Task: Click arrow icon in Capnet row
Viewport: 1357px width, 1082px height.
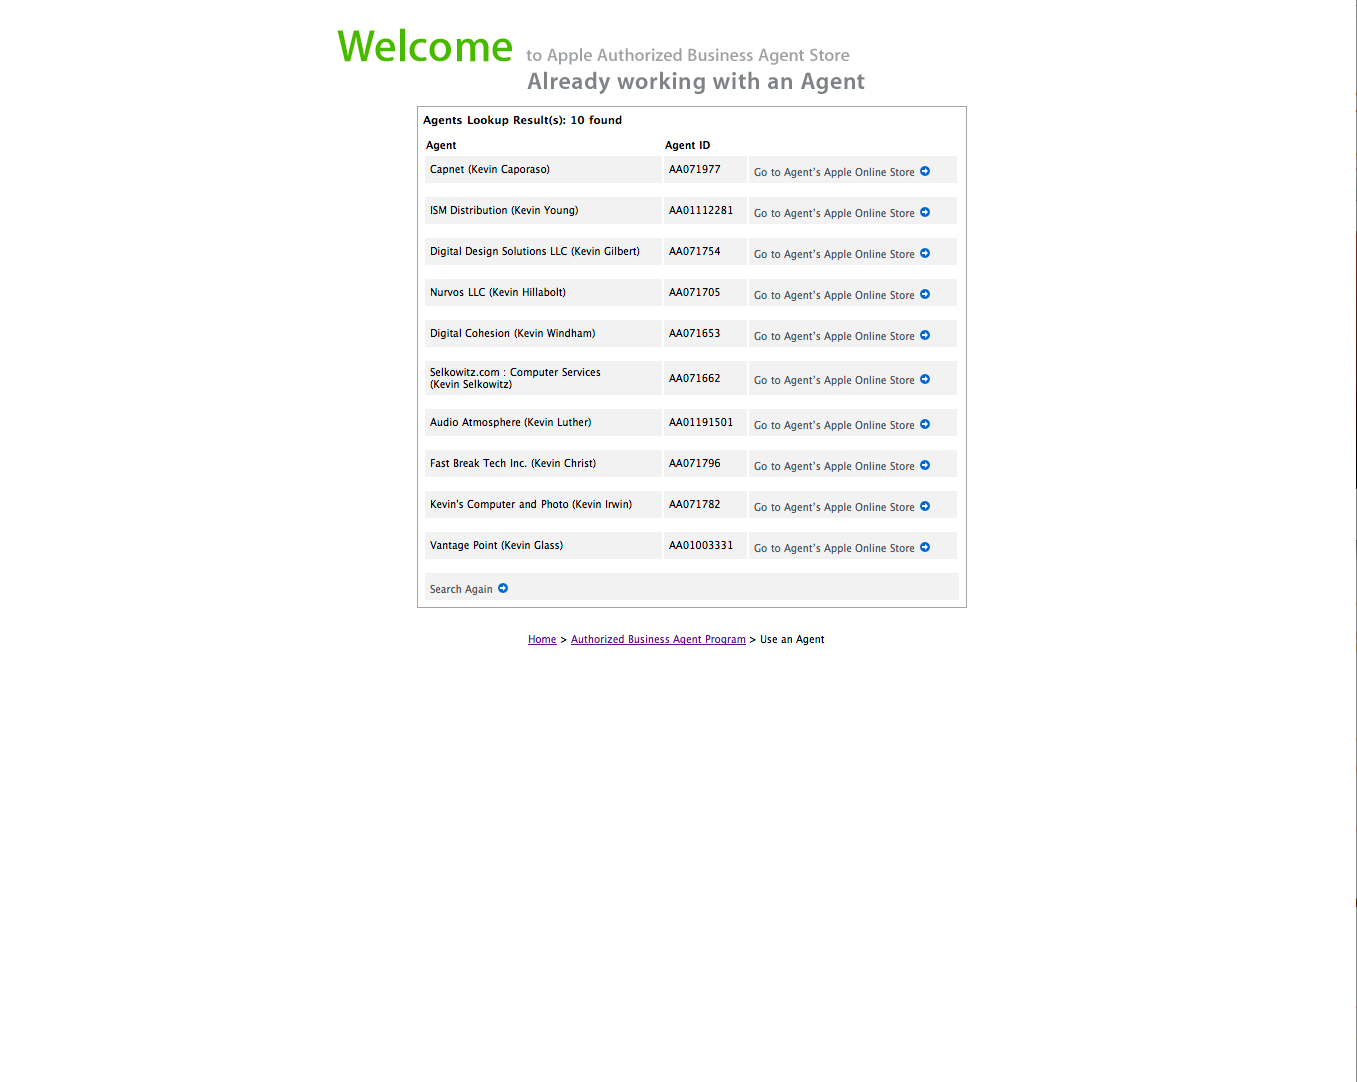Action: click(925, 171)
